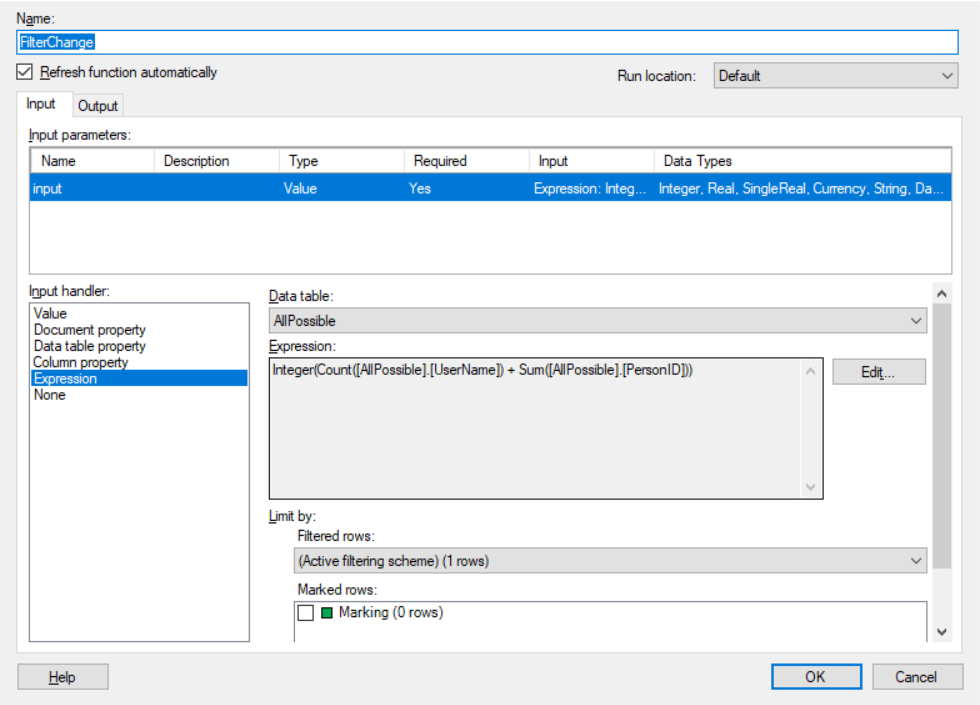Click the Name input field
Screen dimensions: 980x705
pos(488,43)
